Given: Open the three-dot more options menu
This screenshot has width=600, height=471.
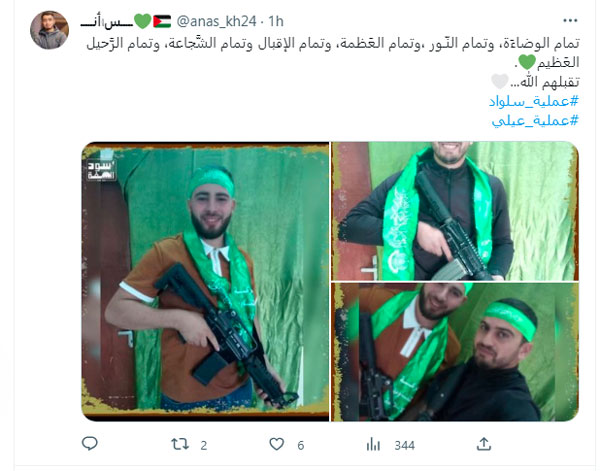Looking at the screenshot, I should (570, 21).
